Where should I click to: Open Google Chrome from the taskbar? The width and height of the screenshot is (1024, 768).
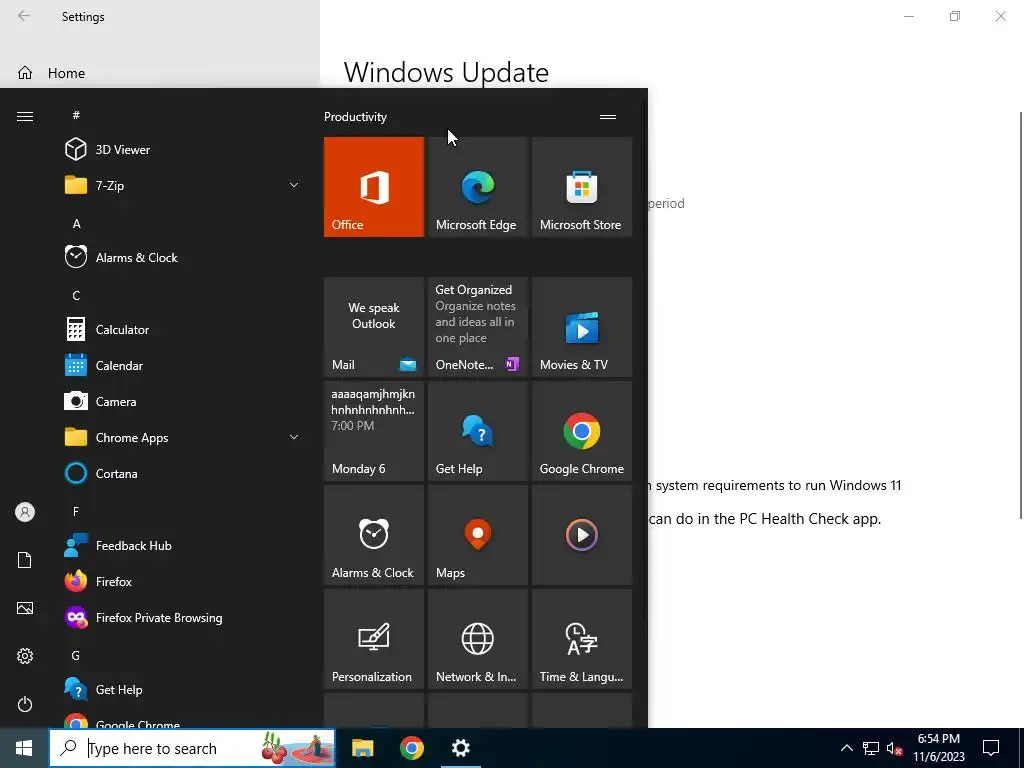coord(411,748)
